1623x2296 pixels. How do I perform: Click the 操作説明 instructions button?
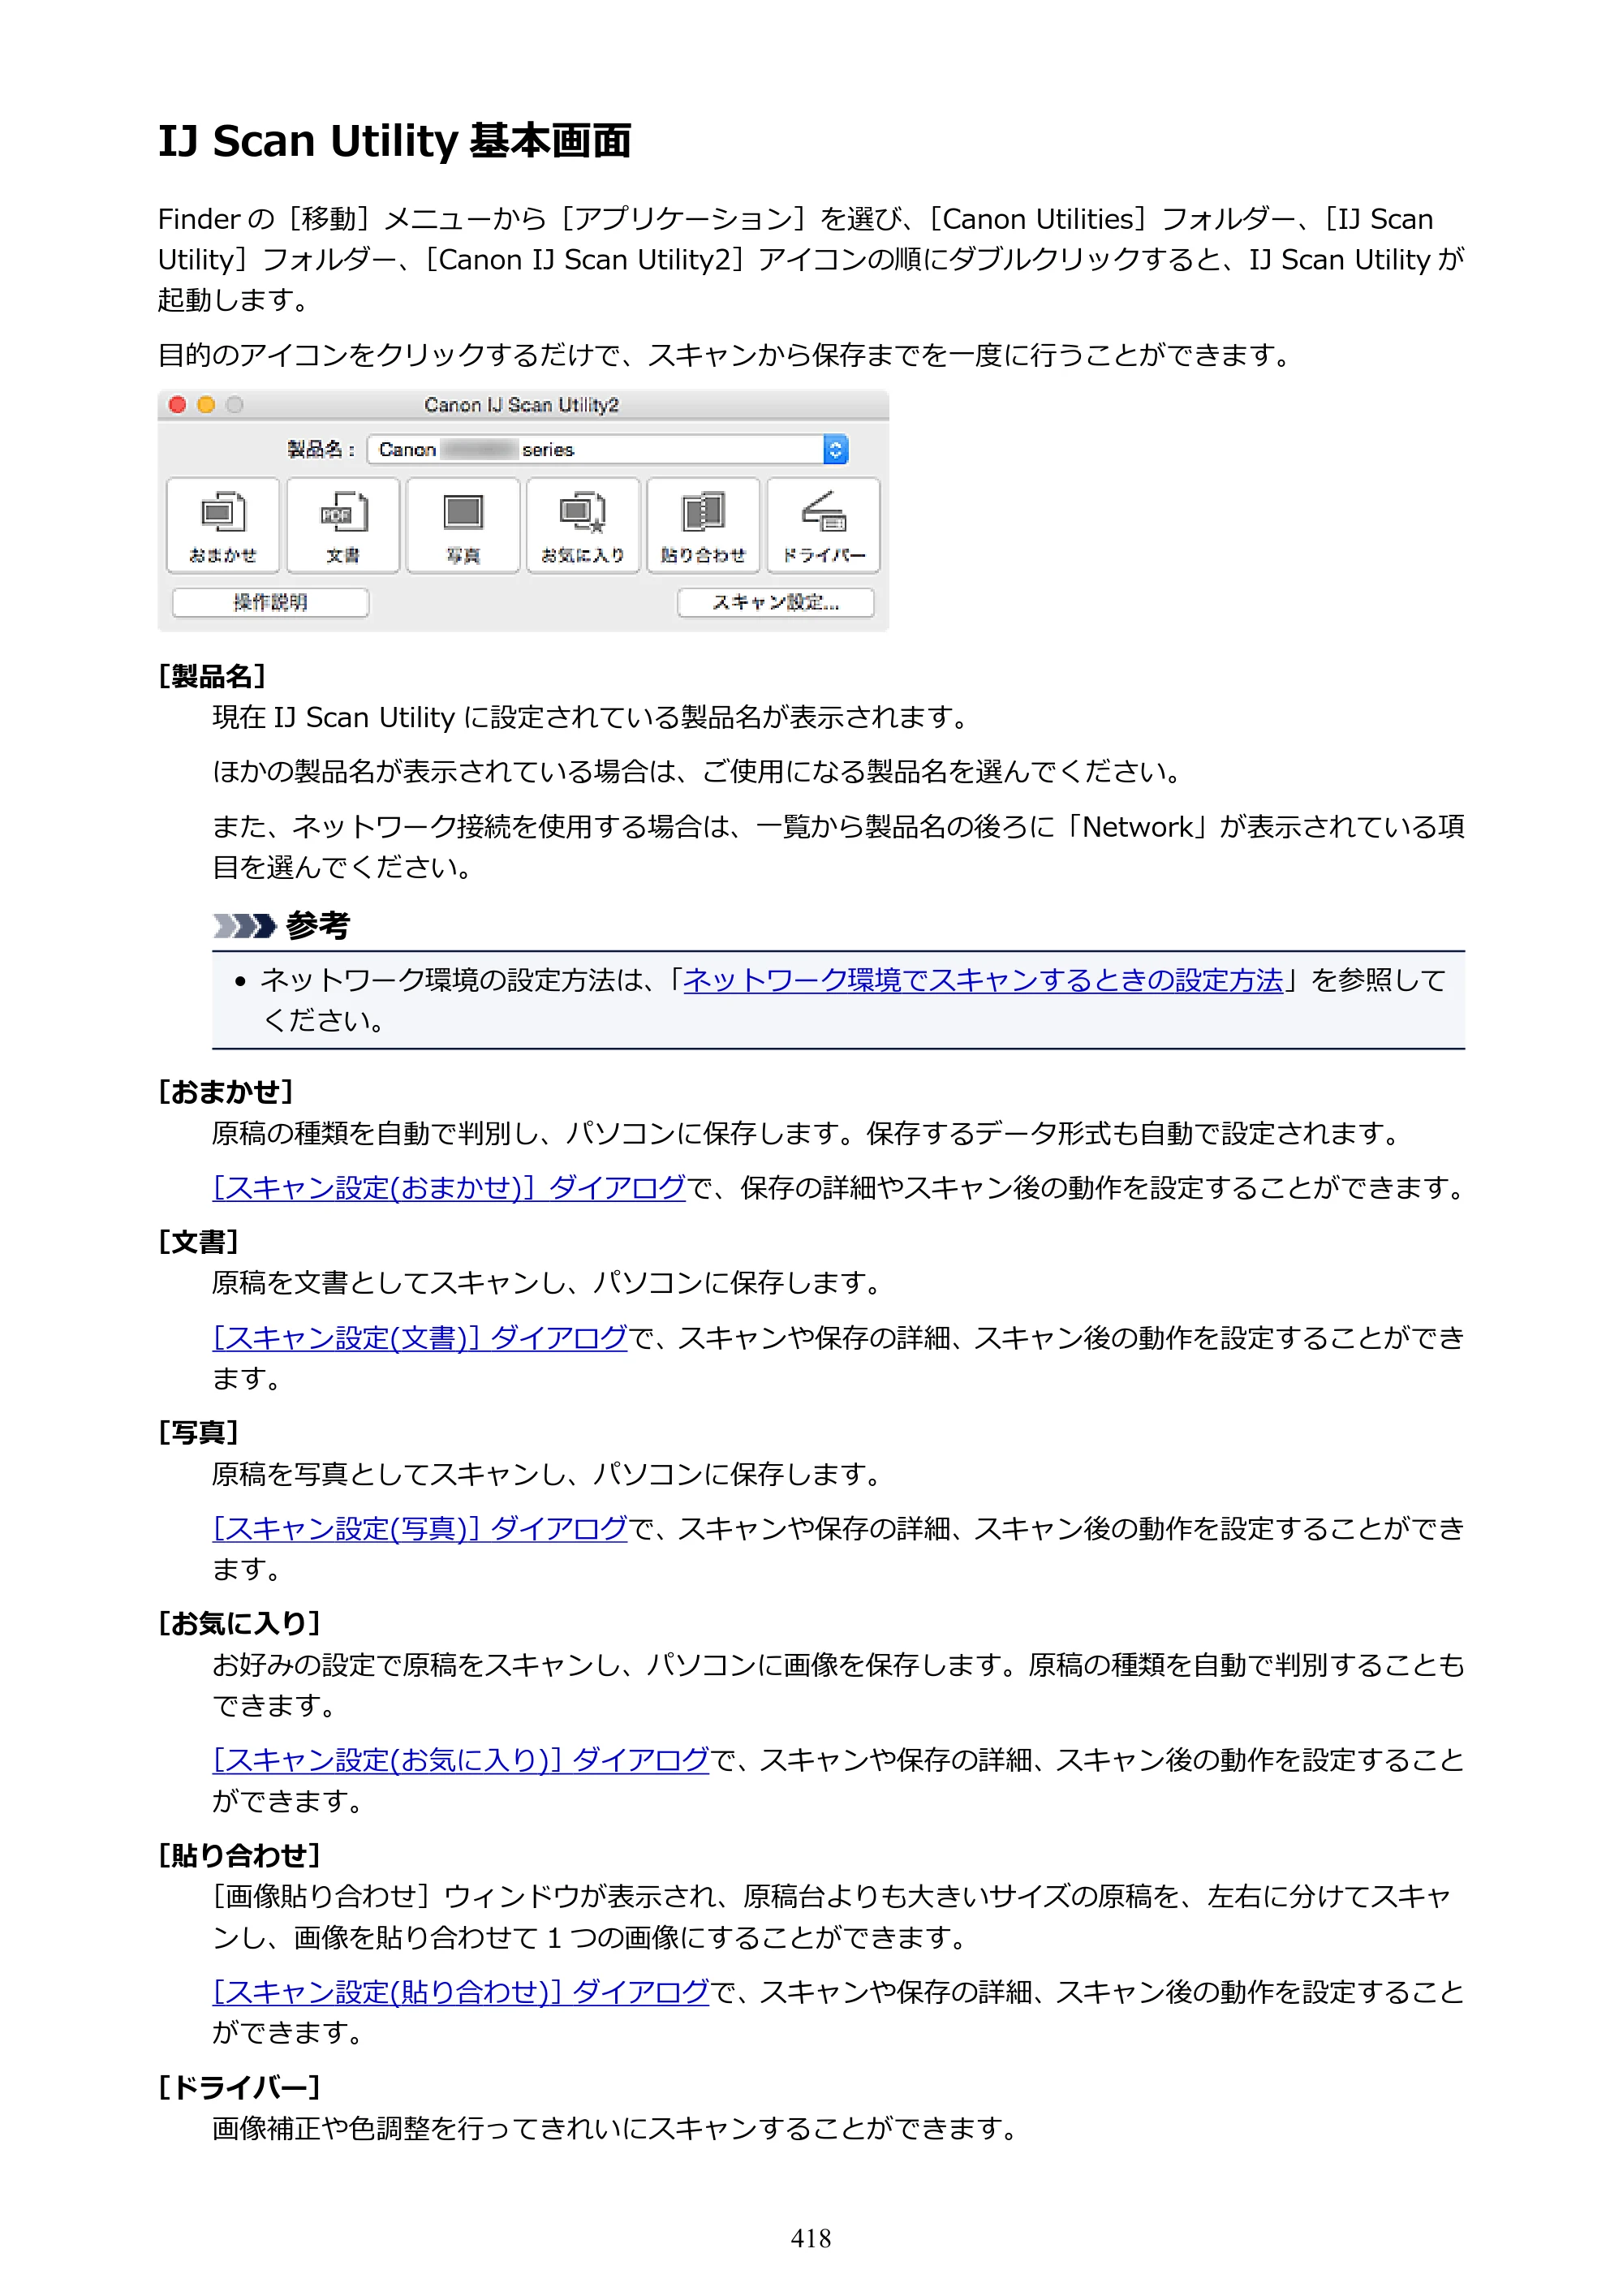pos(270,602)
